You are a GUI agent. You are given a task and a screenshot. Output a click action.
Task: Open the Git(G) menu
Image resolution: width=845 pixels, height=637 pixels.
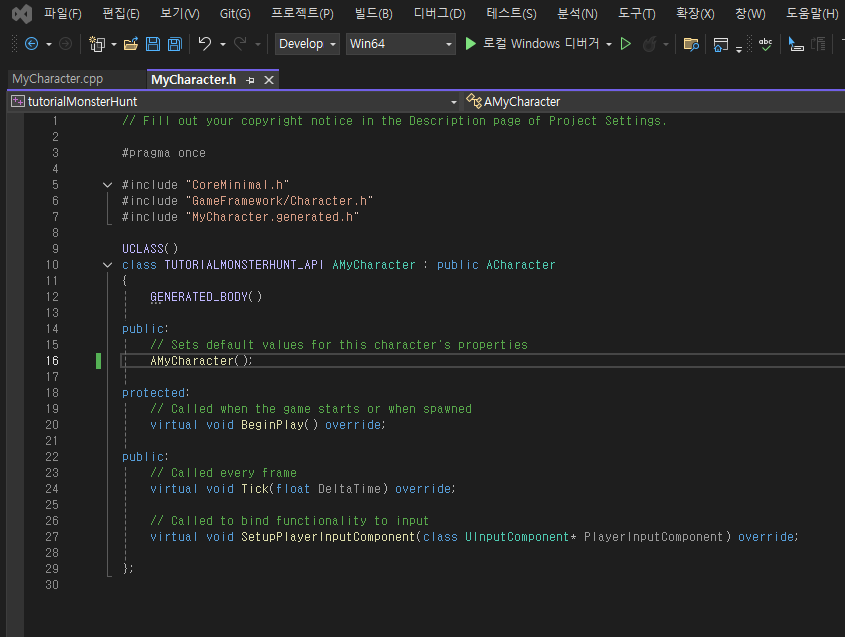235,13
